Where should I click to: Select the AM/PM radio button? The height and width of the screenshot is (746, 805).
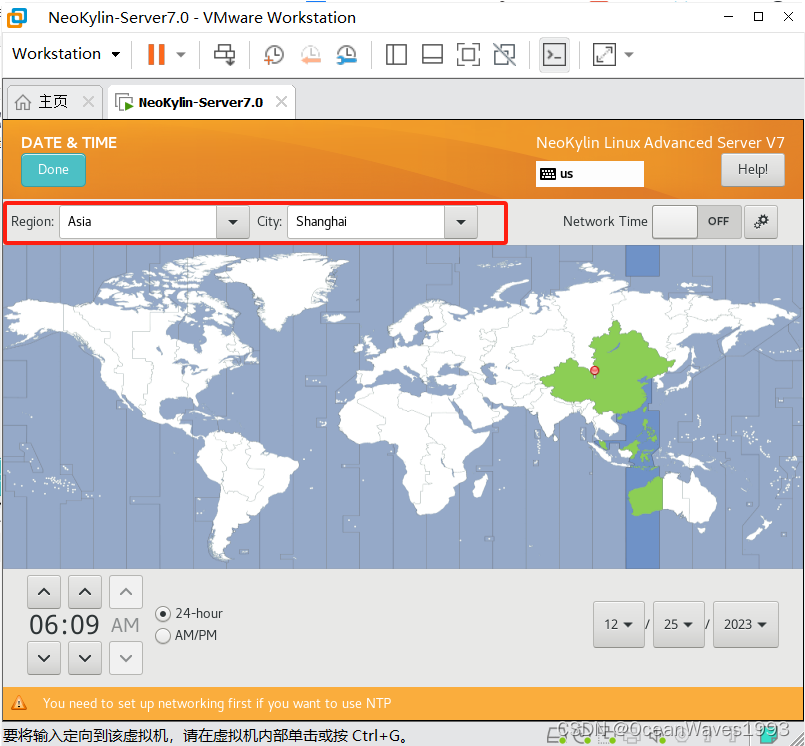pos(163,636)
